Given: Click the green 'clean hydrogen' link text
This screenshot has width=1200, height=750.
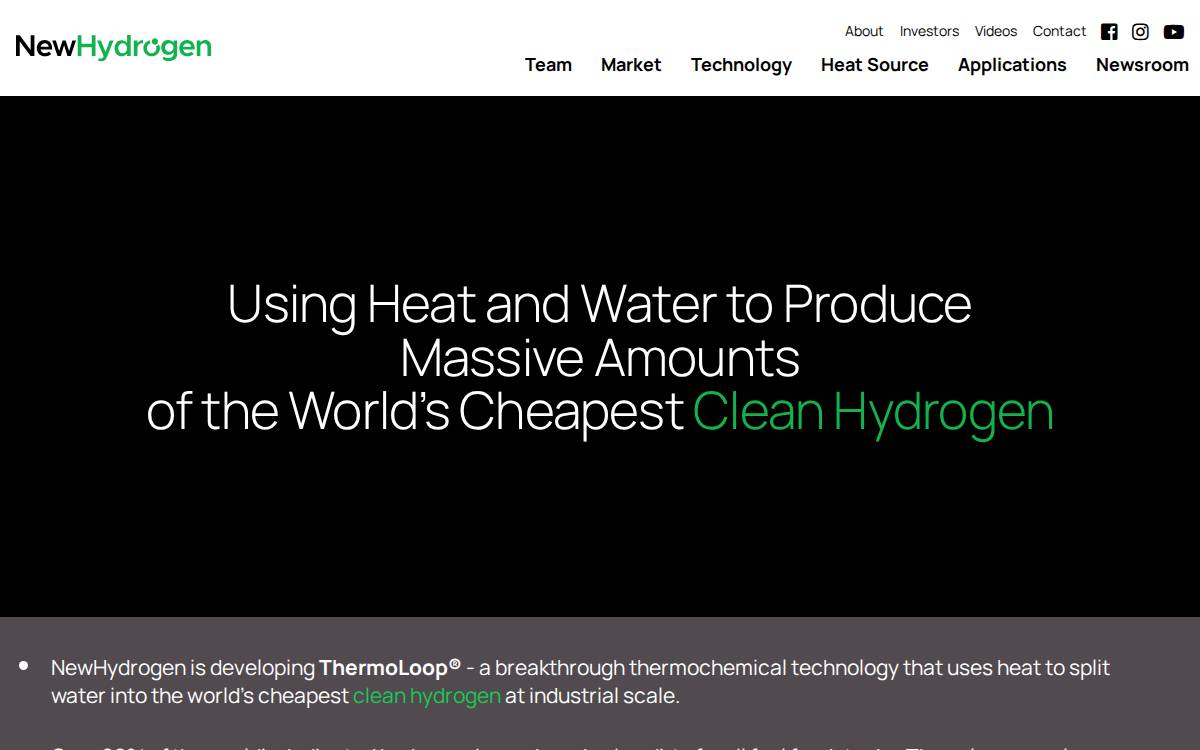Looking at the screenshot, I should [427, 696].
